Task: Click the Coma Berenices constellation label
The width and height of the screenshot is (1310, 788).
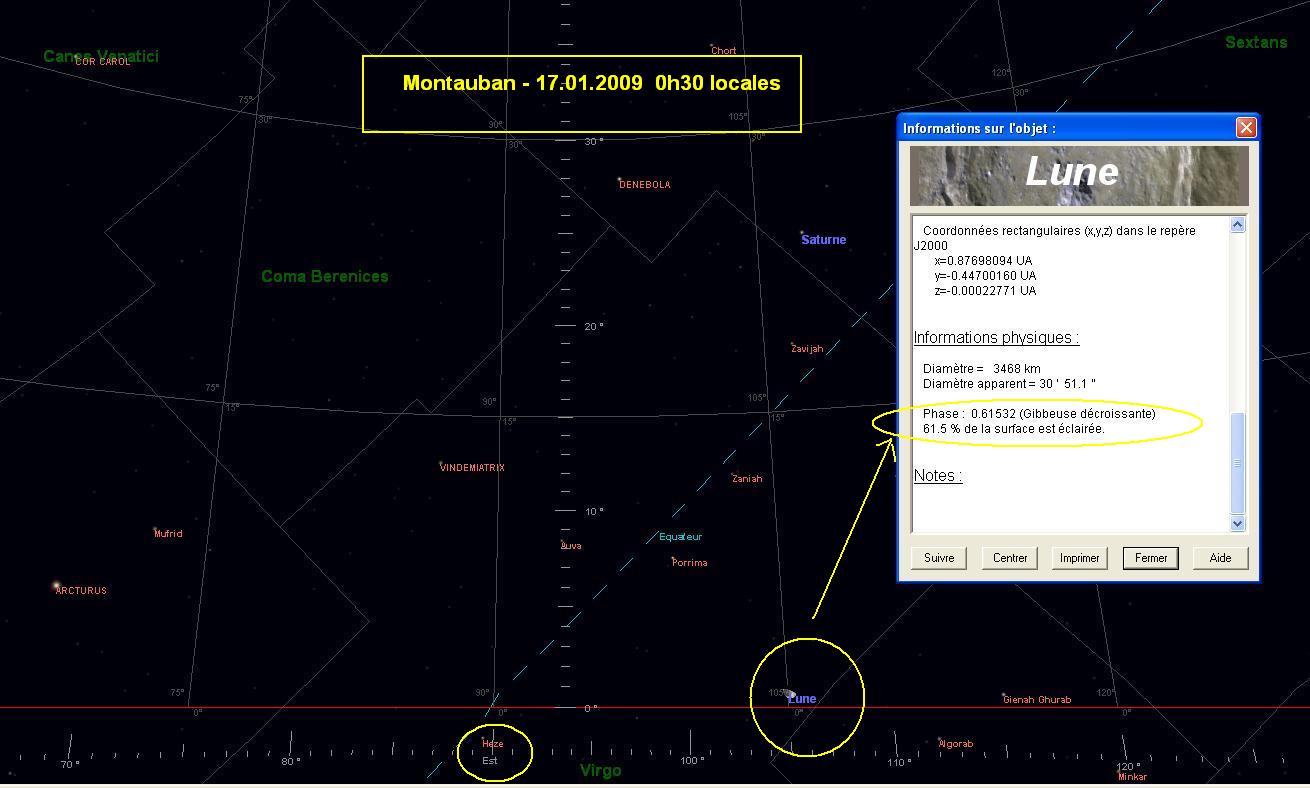Action: point(324,277)
